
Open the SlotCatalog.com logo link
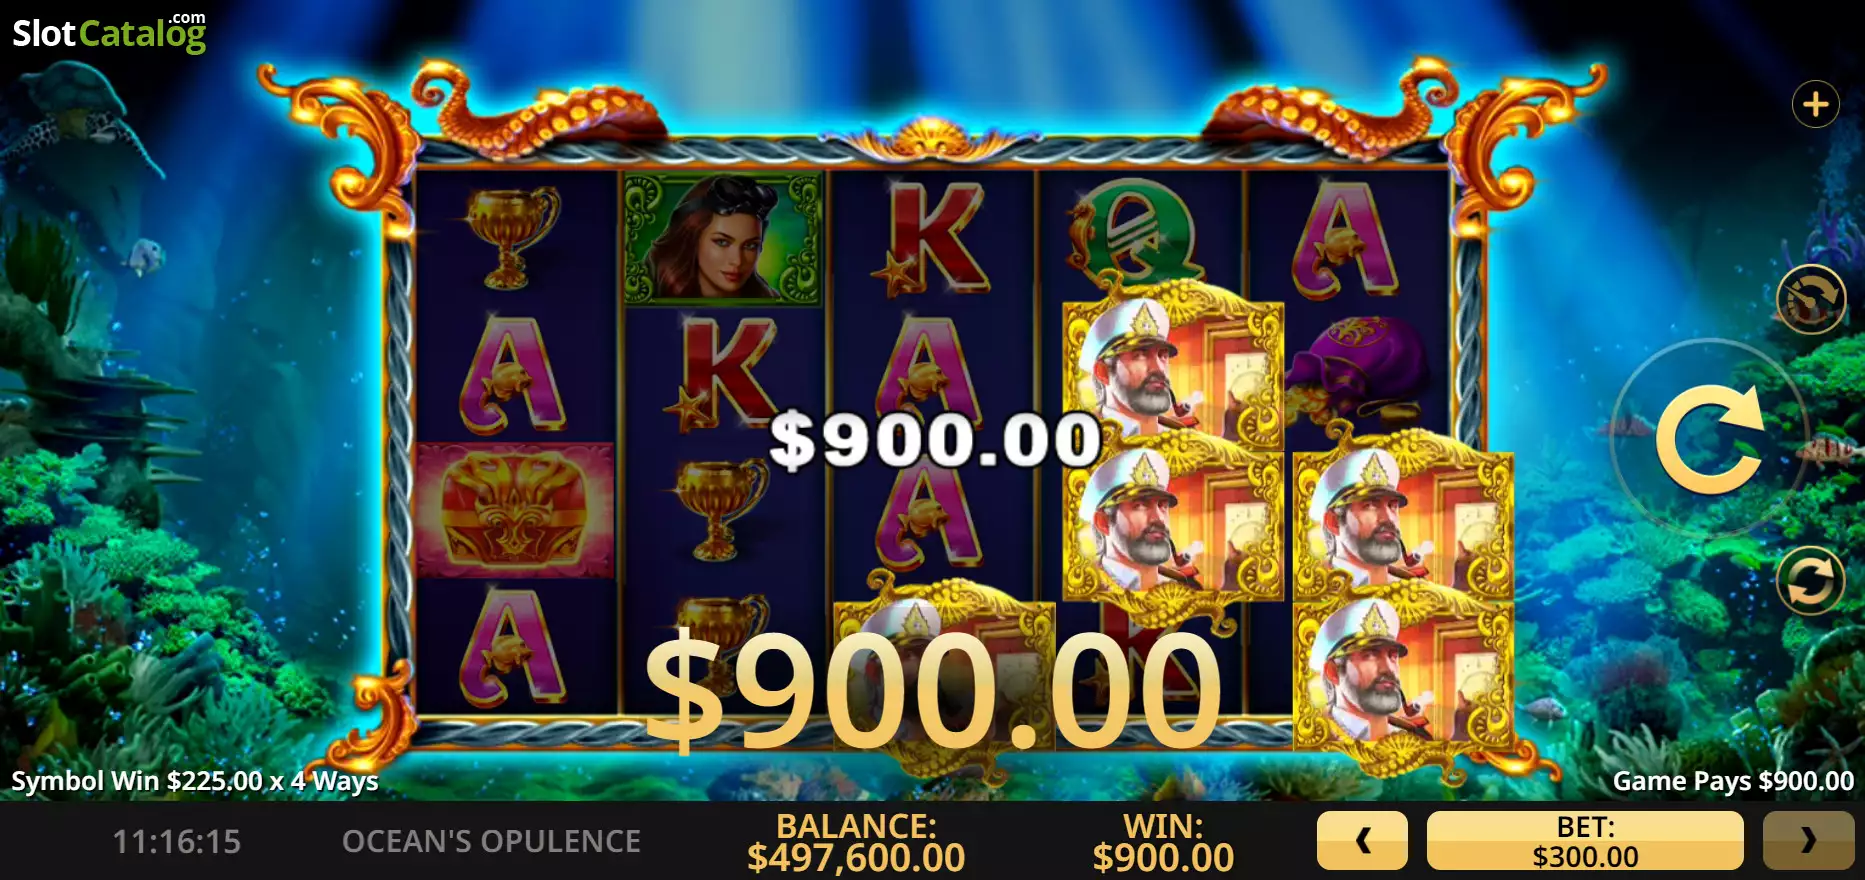click(x=109, y=33)
